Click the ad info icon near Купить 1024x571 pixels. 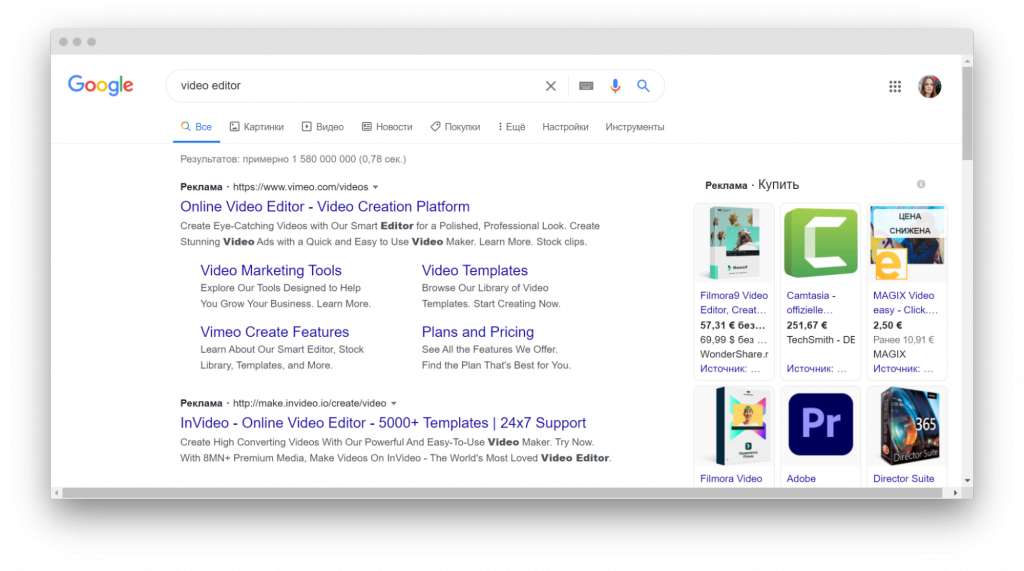coord(921,184)
